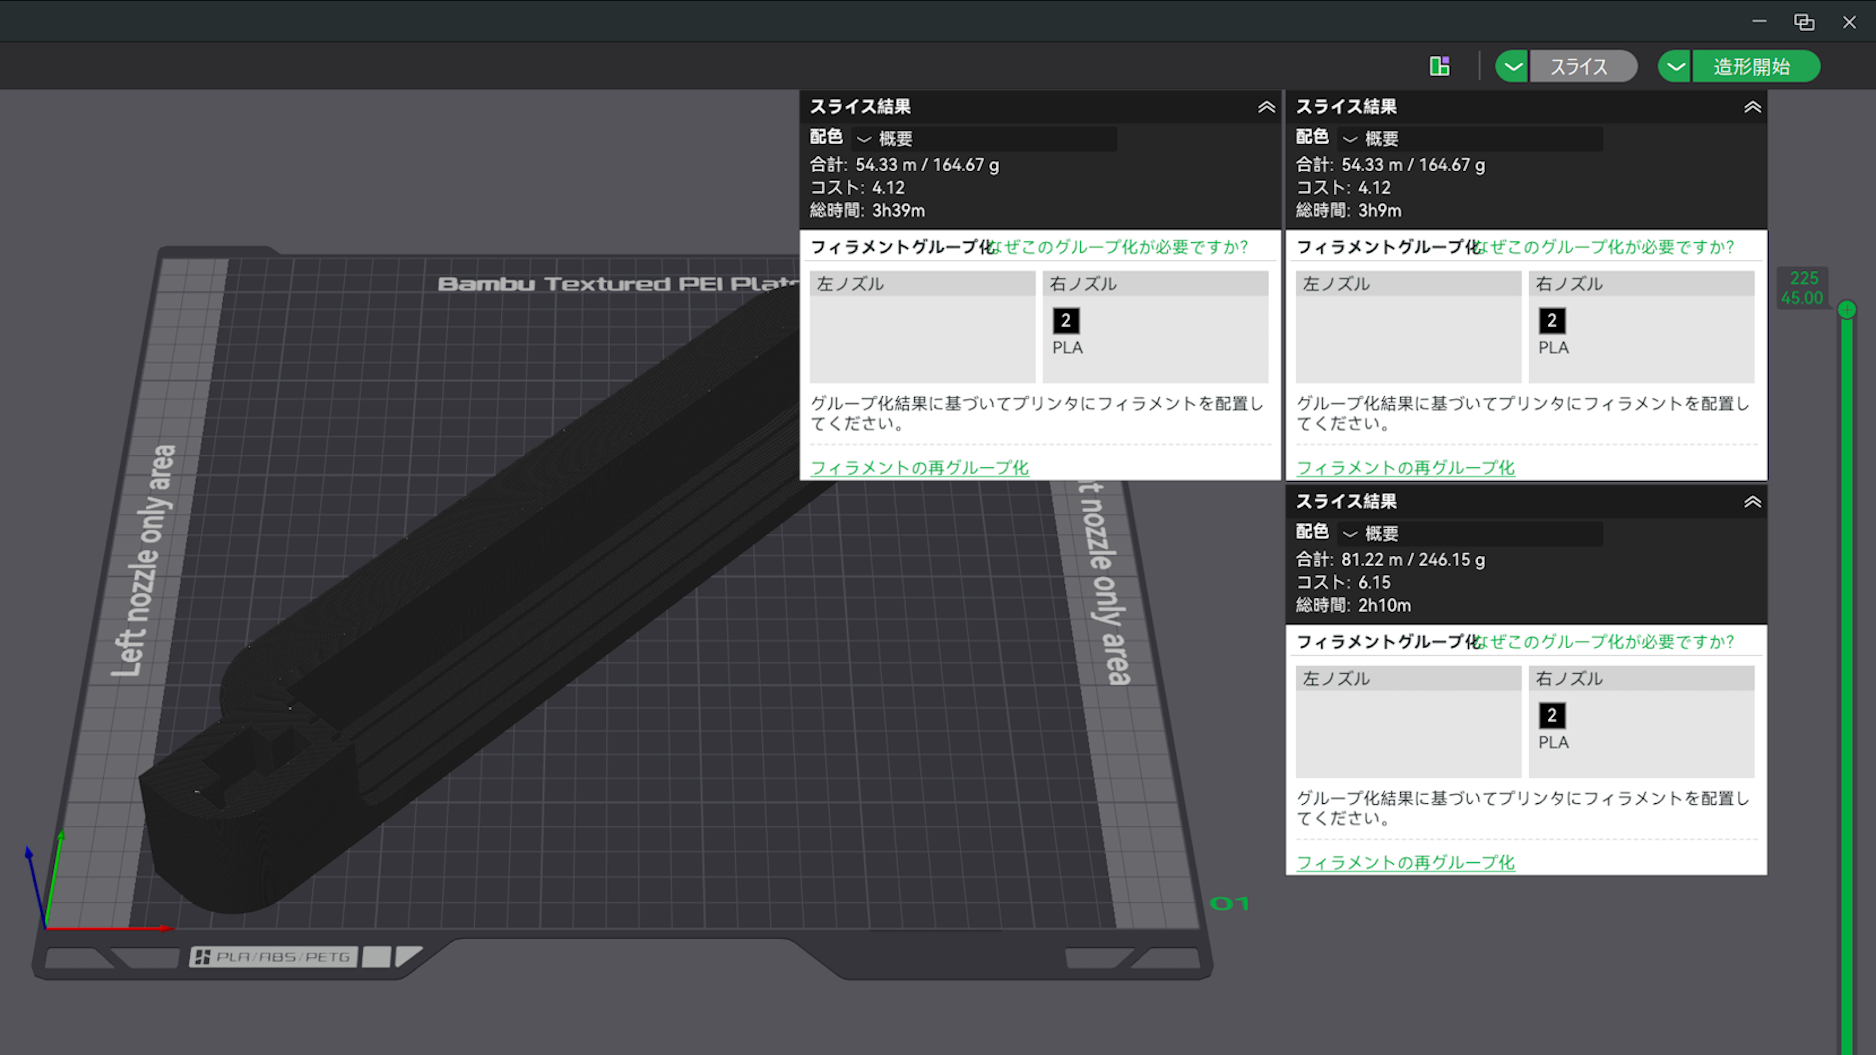Click filament 2 swatch in 3h39m panel
Viewport: 1876px width, 1055px height.
[x=1066, y=320]
